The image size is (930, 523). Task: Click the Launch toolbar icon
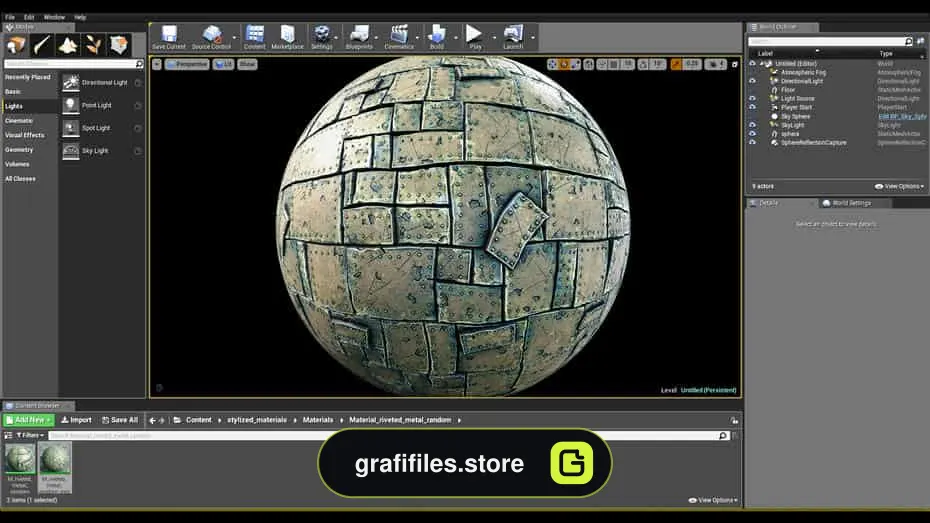pyautogui.click(x=513, y=37)
